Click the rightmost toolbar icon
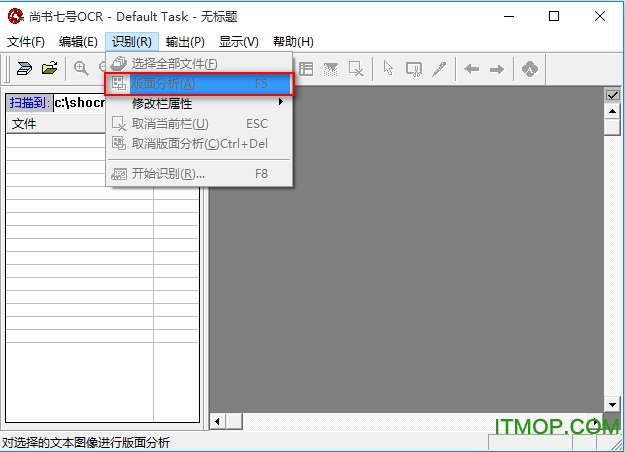 530,69
